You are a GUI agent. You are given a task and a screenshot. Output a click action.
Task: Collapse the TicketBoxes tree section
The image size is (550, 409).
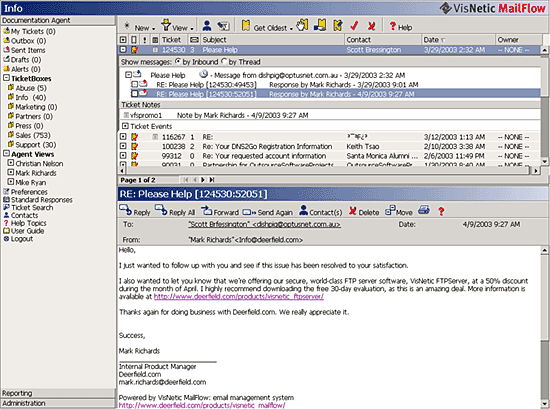[6, 78]
